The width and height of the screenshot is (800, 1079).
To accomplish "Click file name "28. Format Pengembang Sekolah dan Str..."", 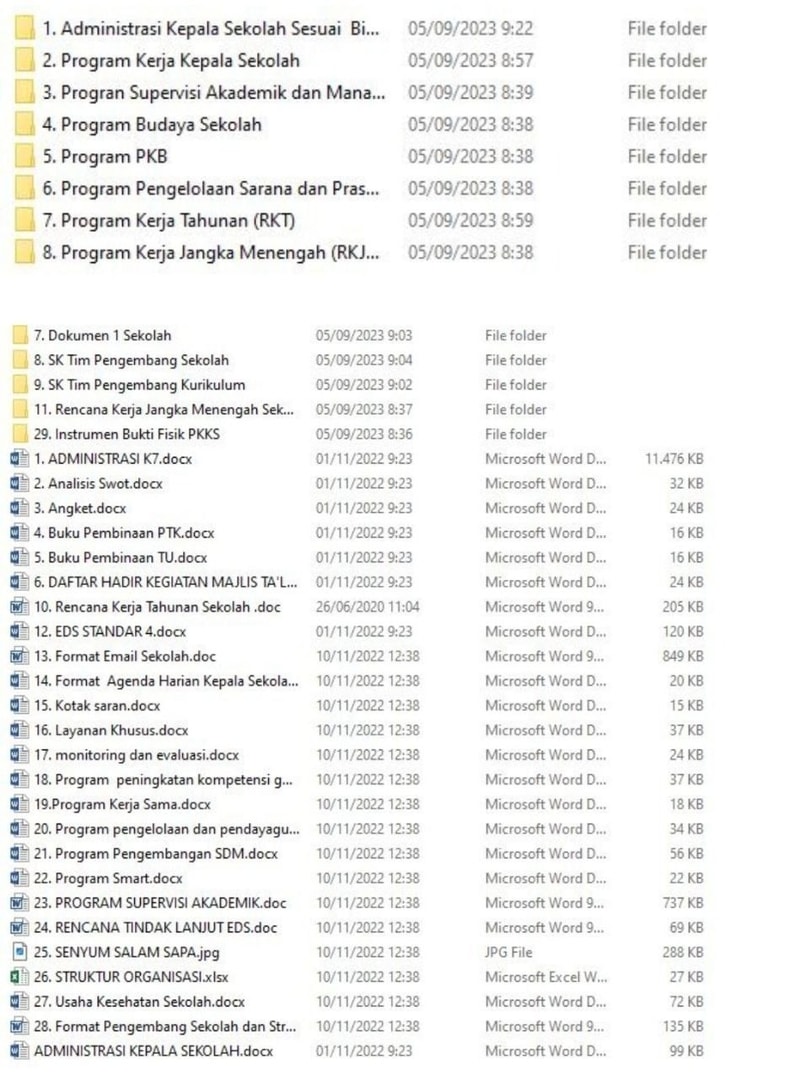I will pyautogui.click(x=165, y=1027).
